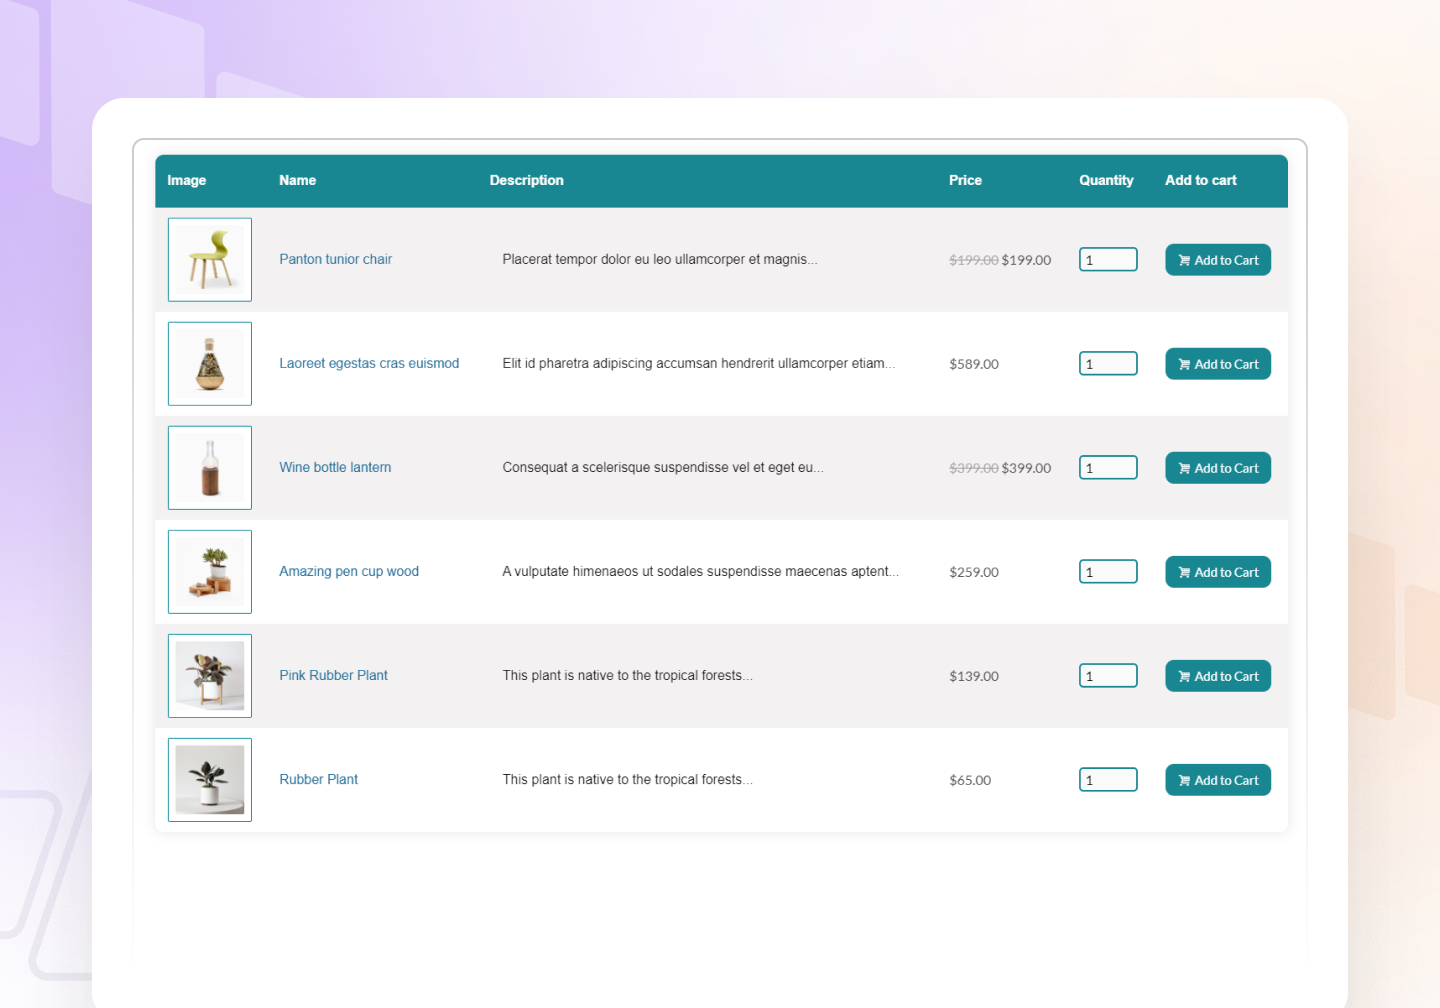Click the Price column header
Image resolution: width=1440 pixels, height=1008 pixels.
965,180
